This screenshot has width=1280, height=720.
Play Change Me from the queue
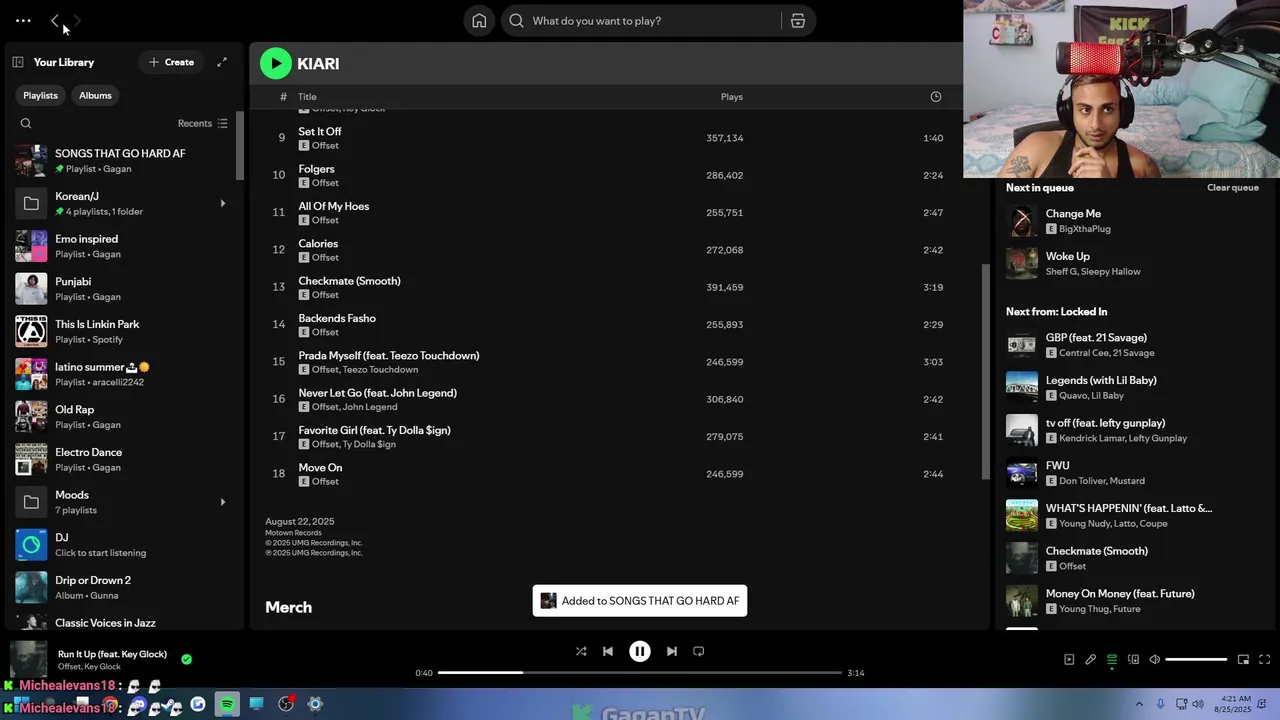click(x=1133, y=221)
